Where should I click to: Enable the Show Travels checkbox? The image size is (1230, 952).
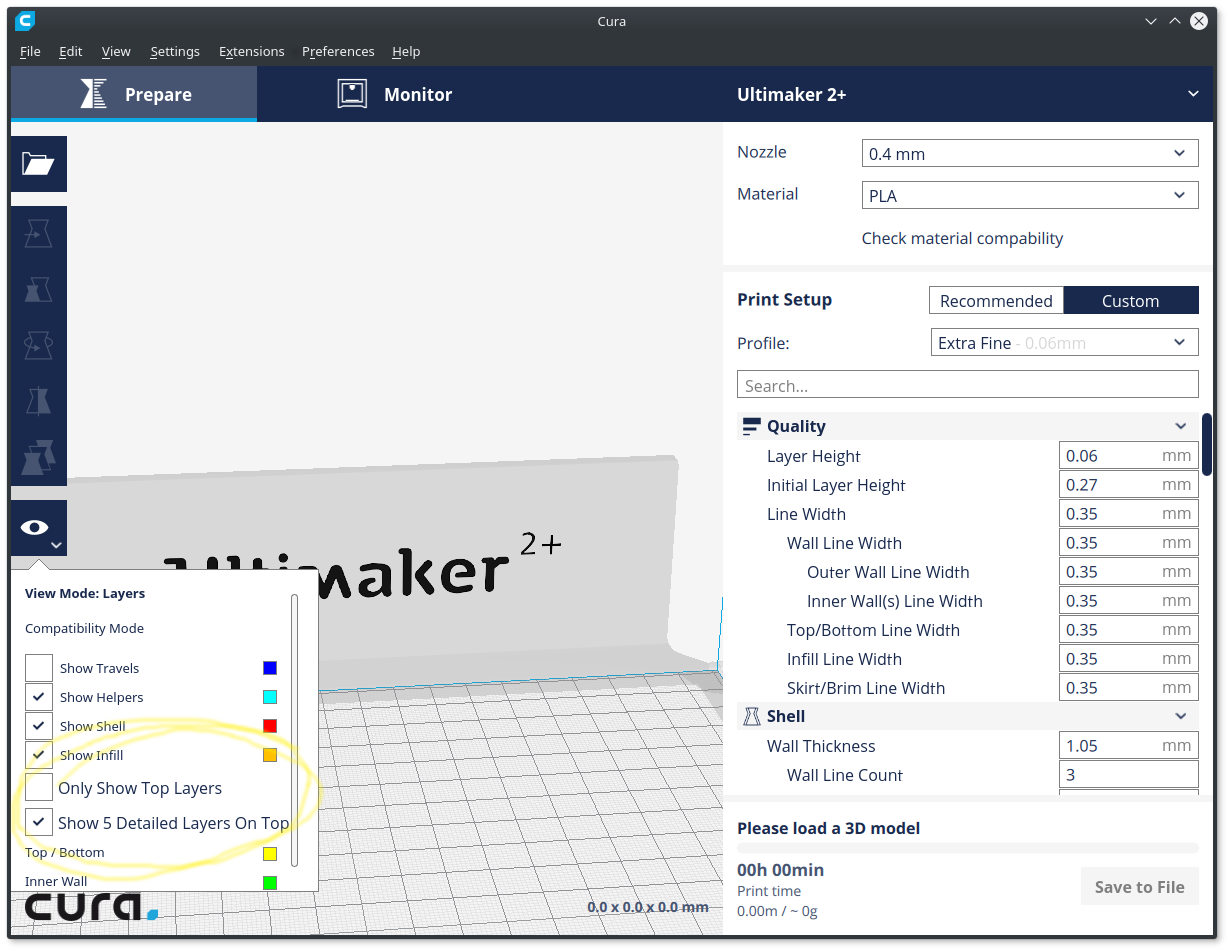click(x=39, y=668)
